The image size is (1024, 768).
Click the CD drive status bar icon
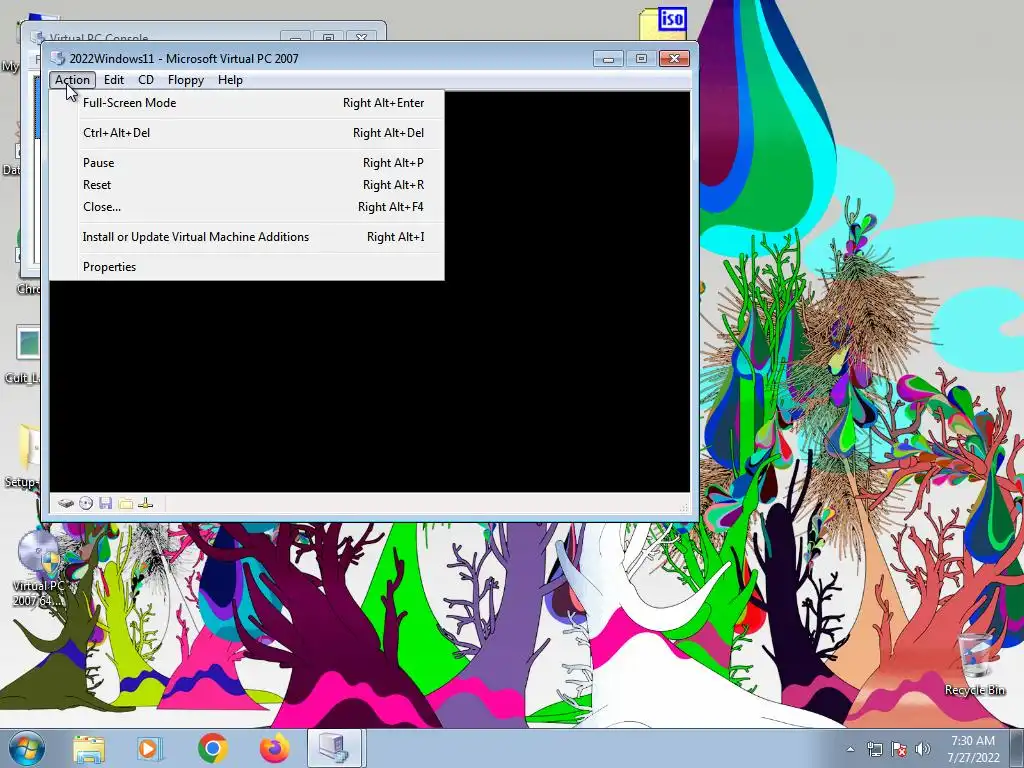coord(86,503)
